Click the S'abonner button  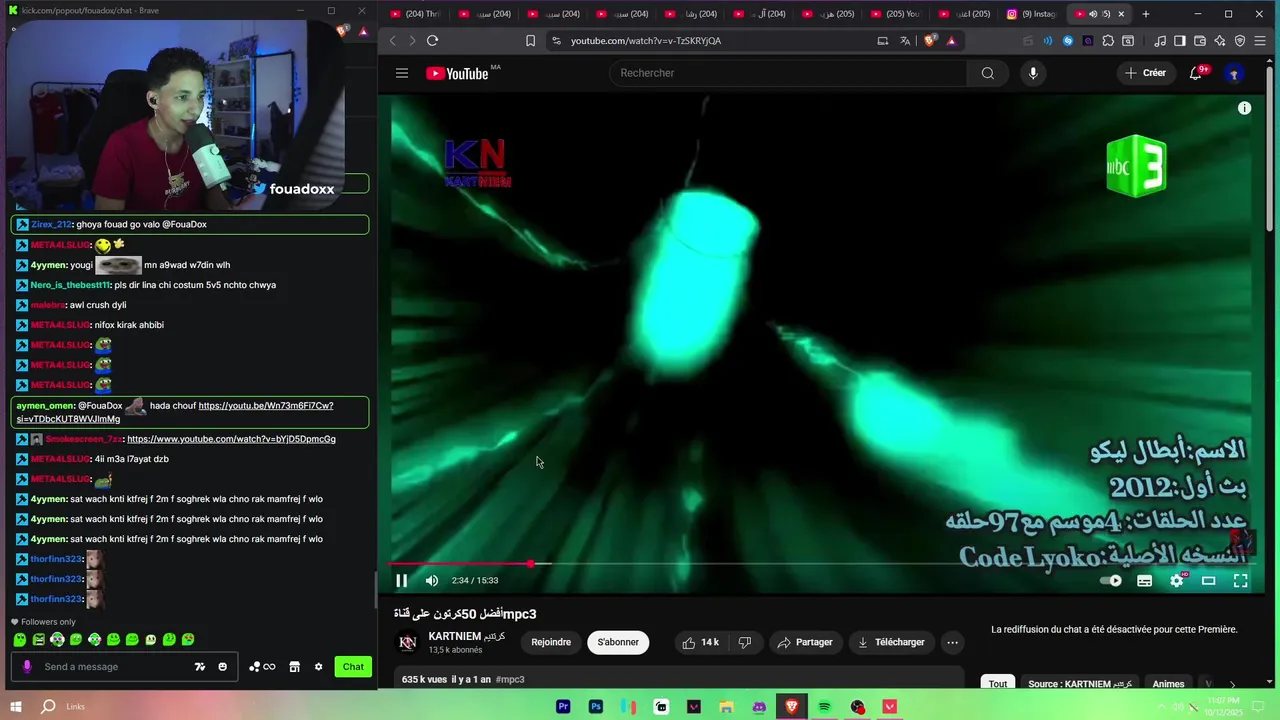[618, 642]
